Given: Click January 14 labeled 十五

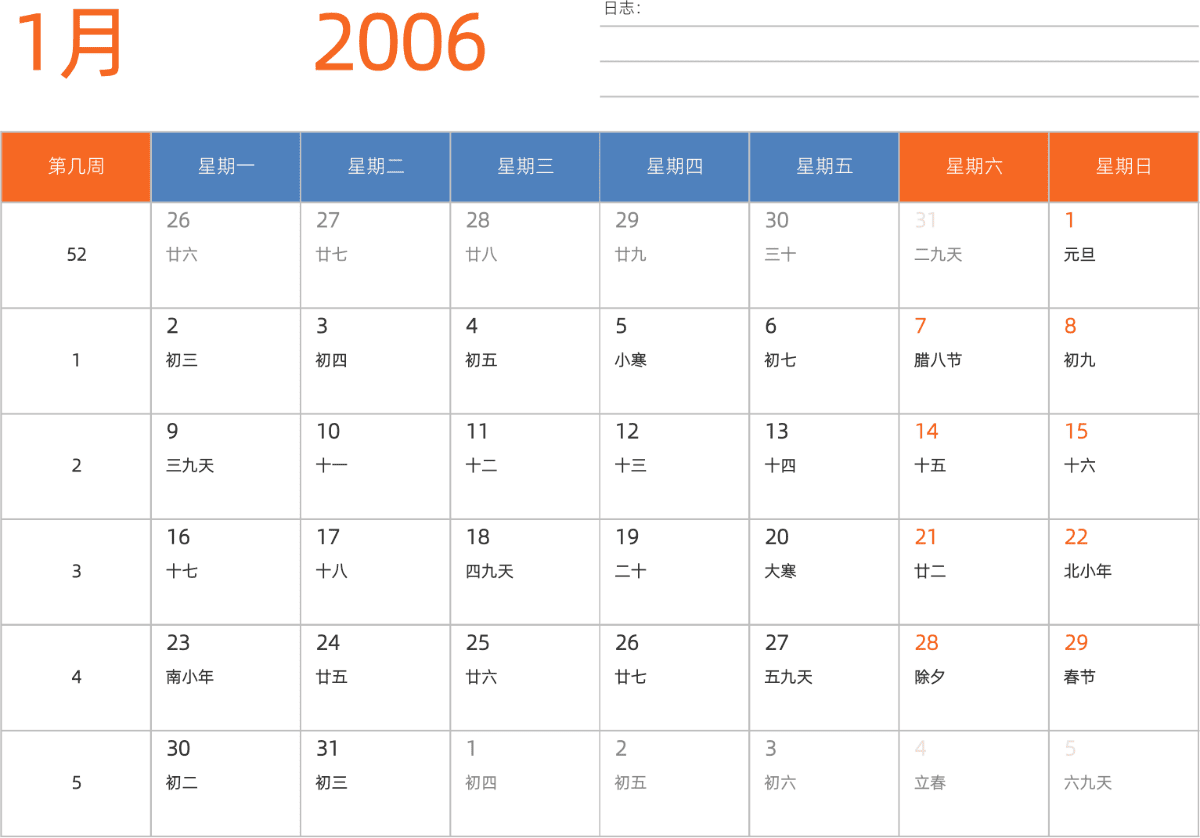Looking at the screenshot, I should 974,466.
